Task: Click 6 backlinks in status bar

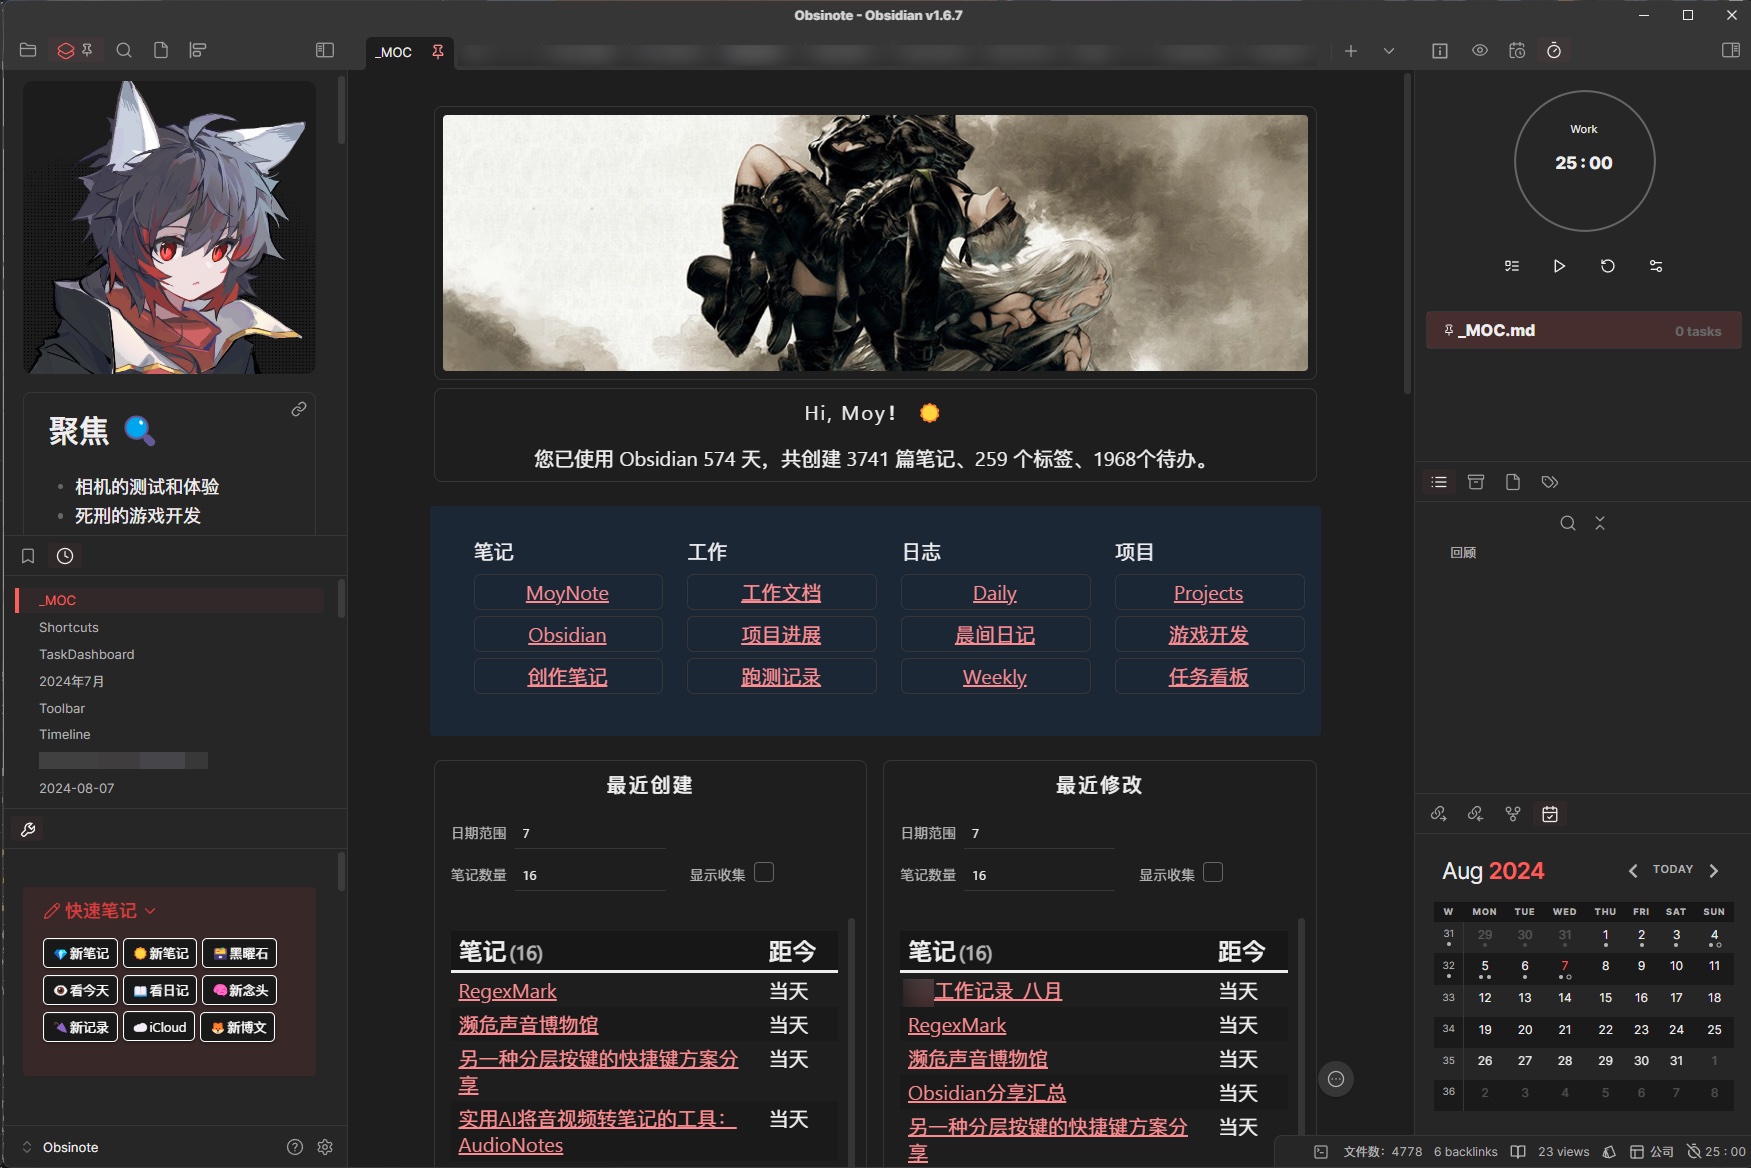Action: click(1466, 1152)
